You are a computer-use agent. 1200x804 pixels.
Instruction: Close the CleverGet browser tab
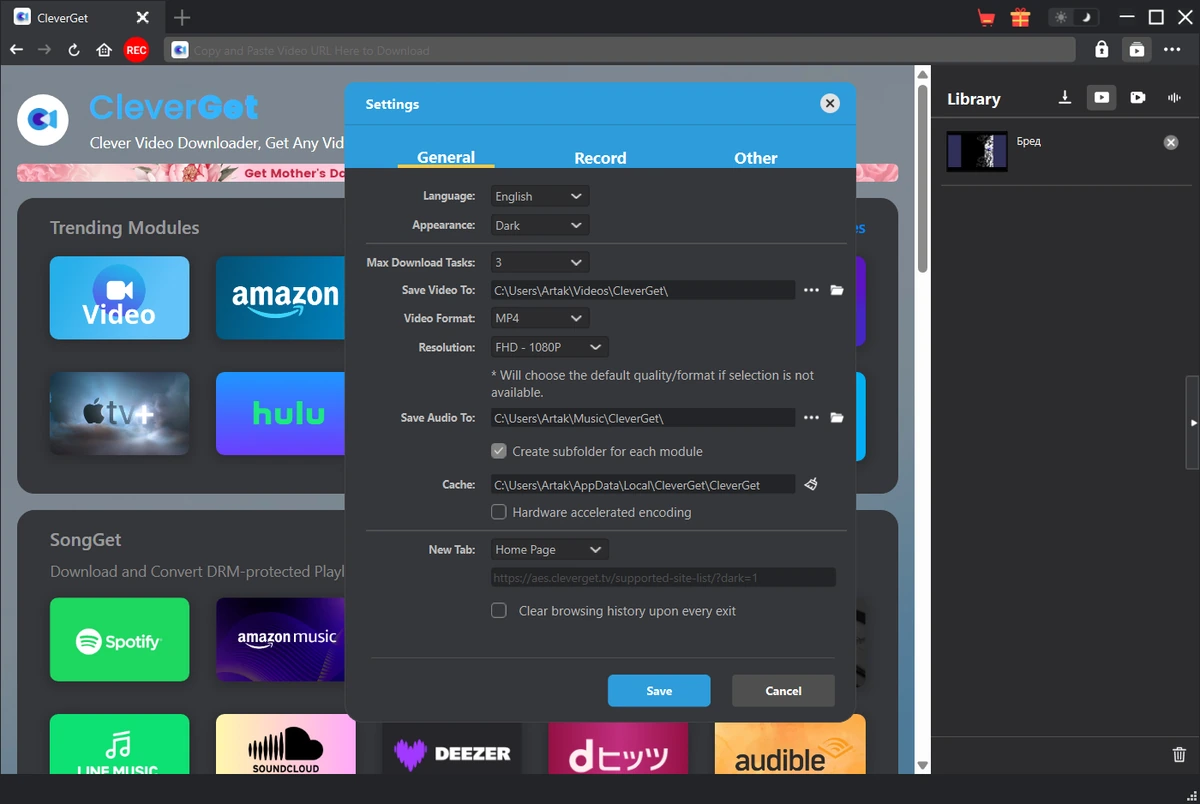[142, 18]
